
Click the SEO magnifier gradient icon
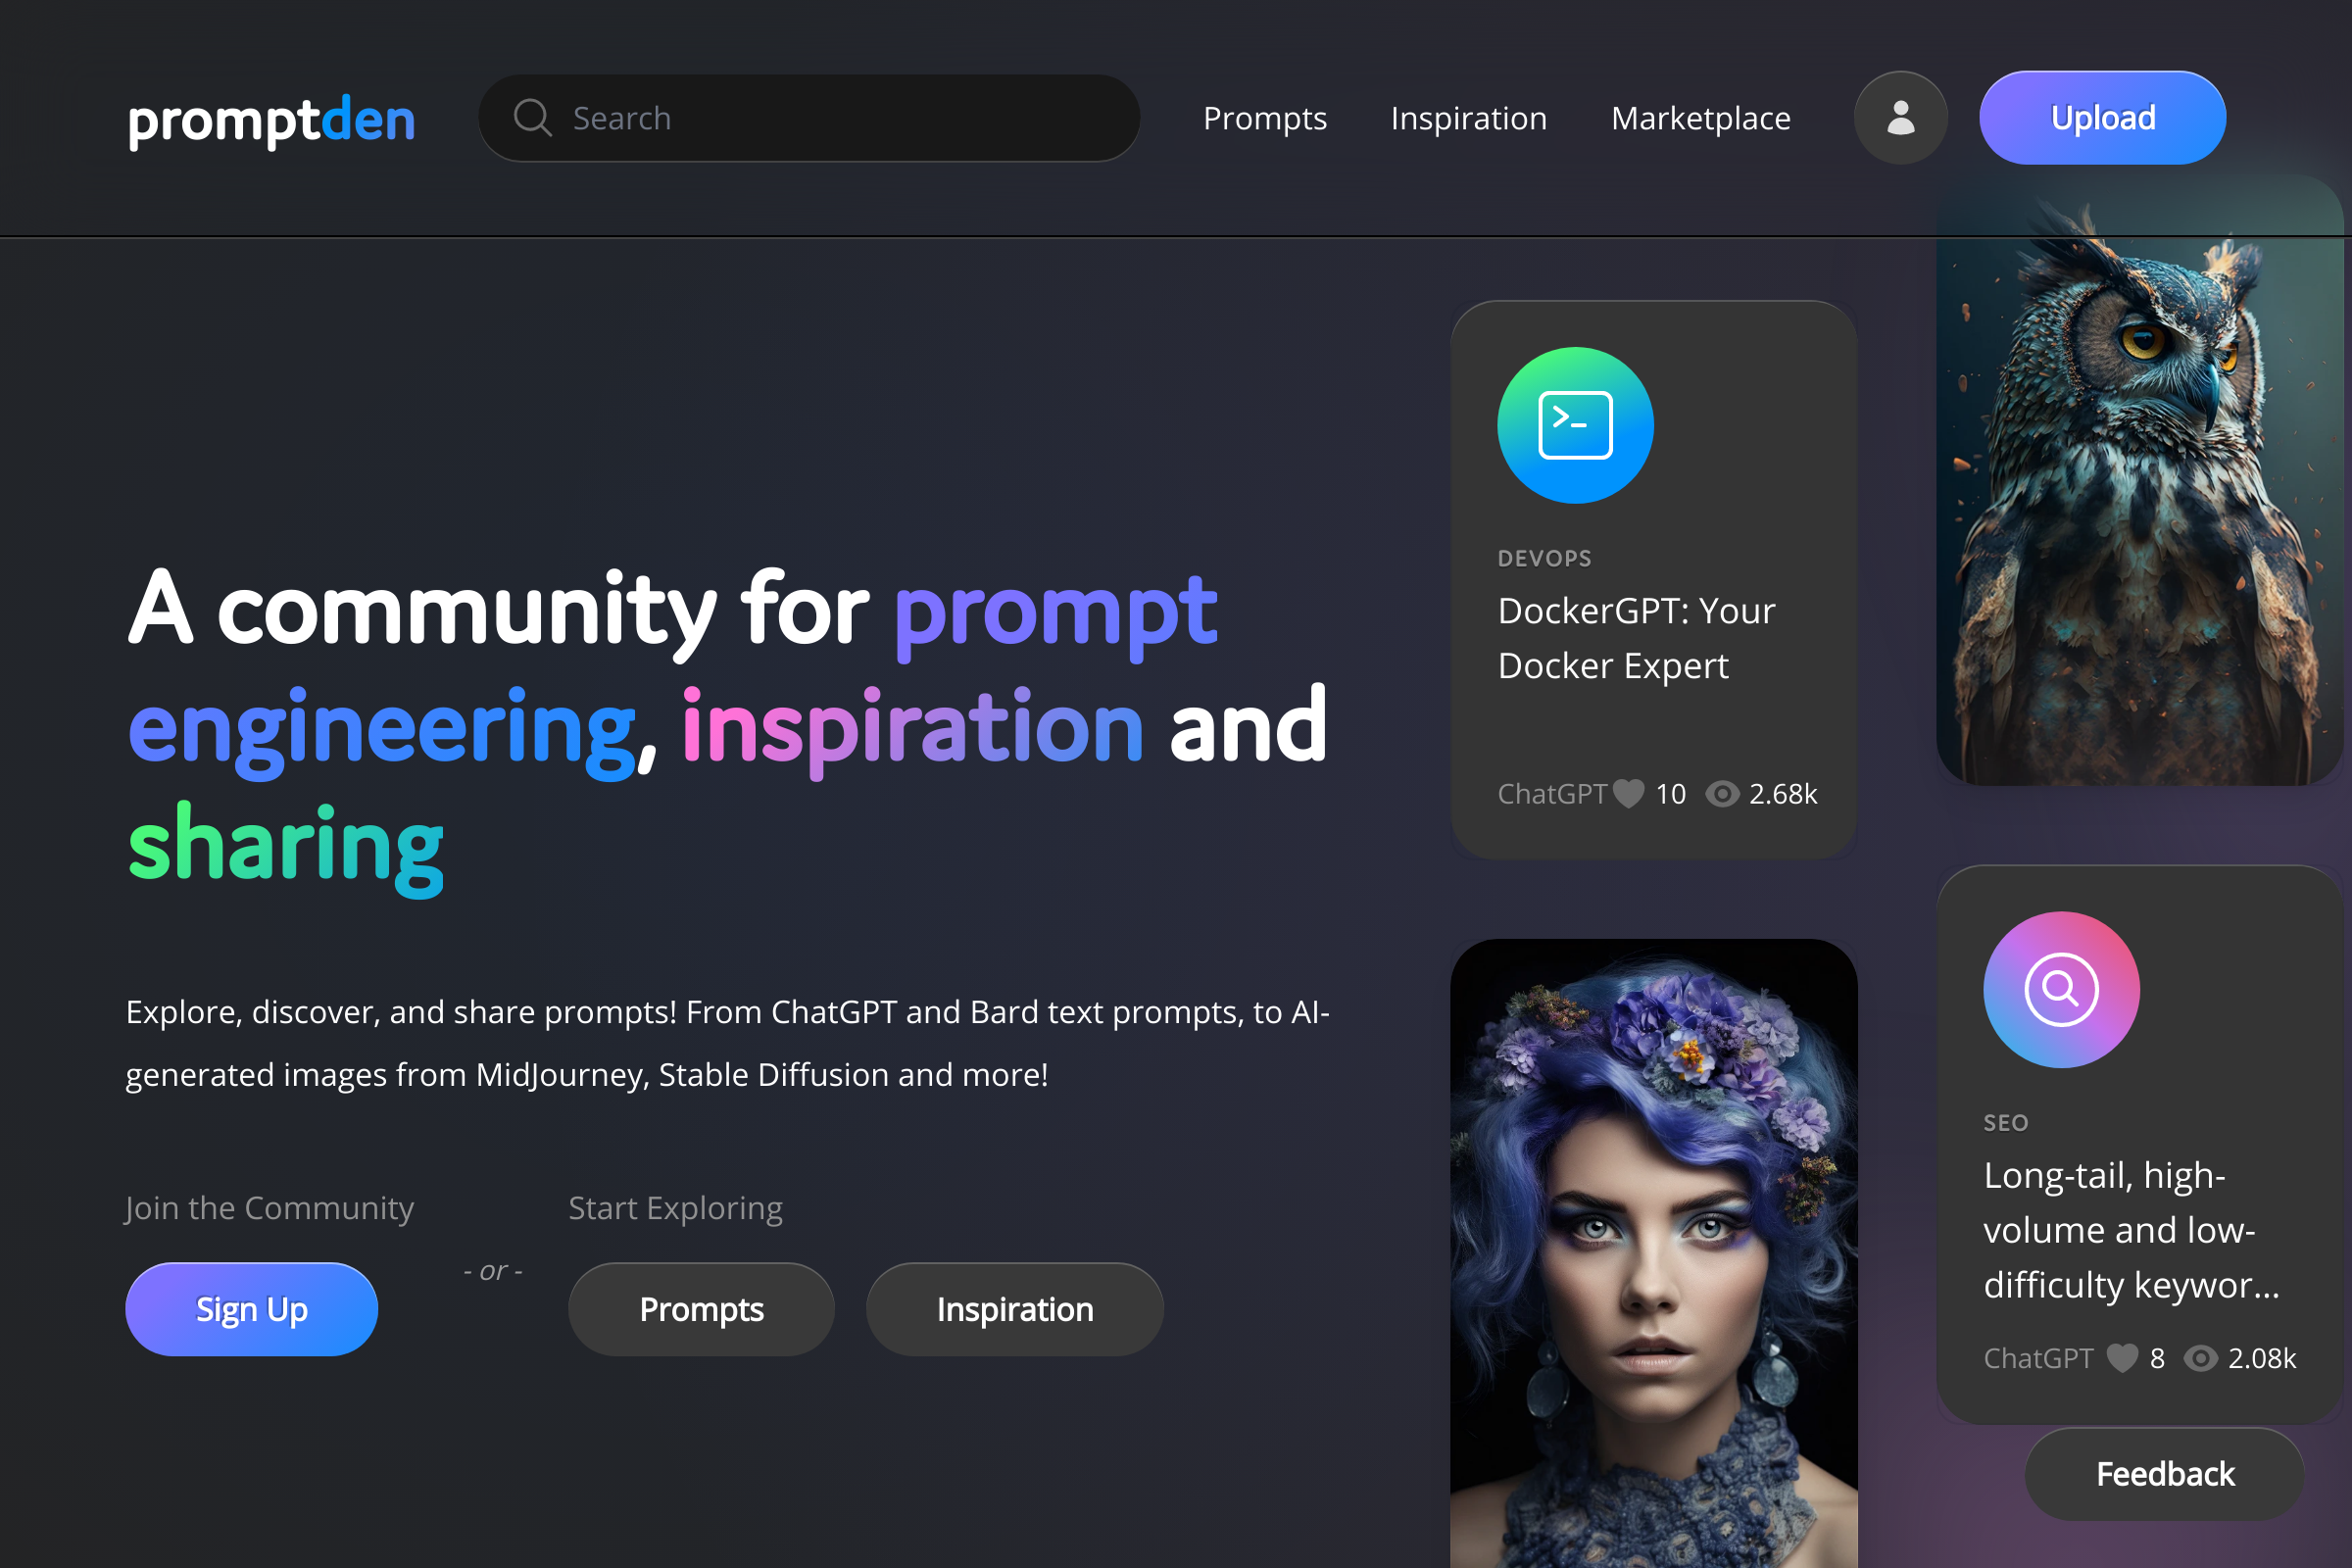tap(2061, 989)
